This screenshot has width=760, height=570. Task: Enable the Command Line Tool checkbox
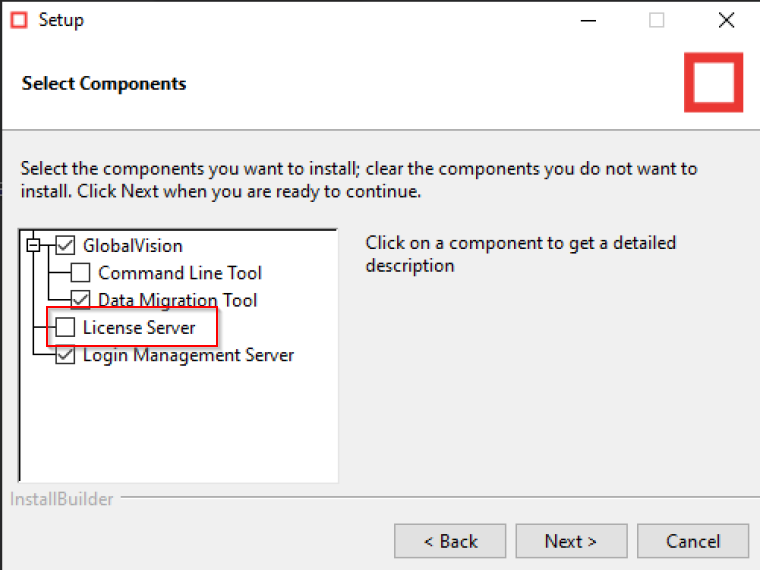coord(81,272)
